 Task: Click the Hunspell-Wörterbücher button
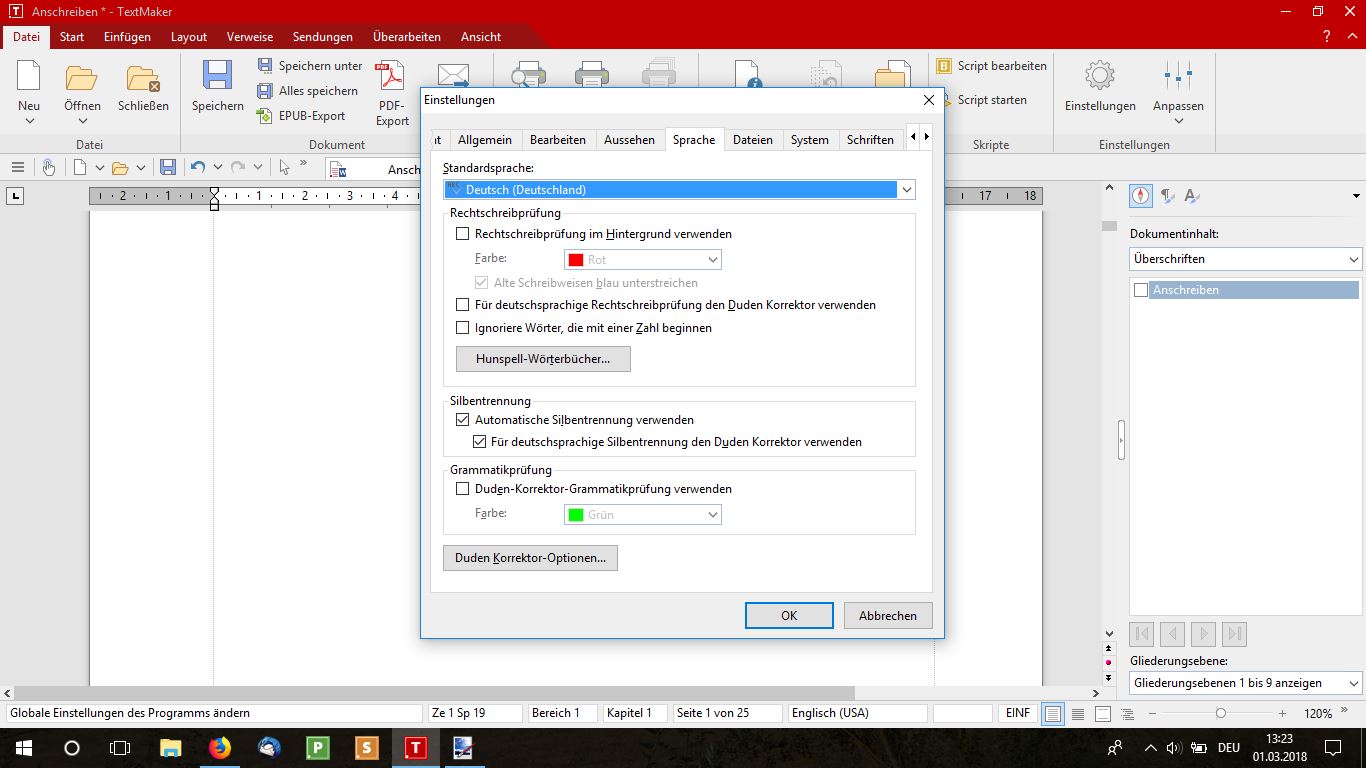click(x=543, y=359)
